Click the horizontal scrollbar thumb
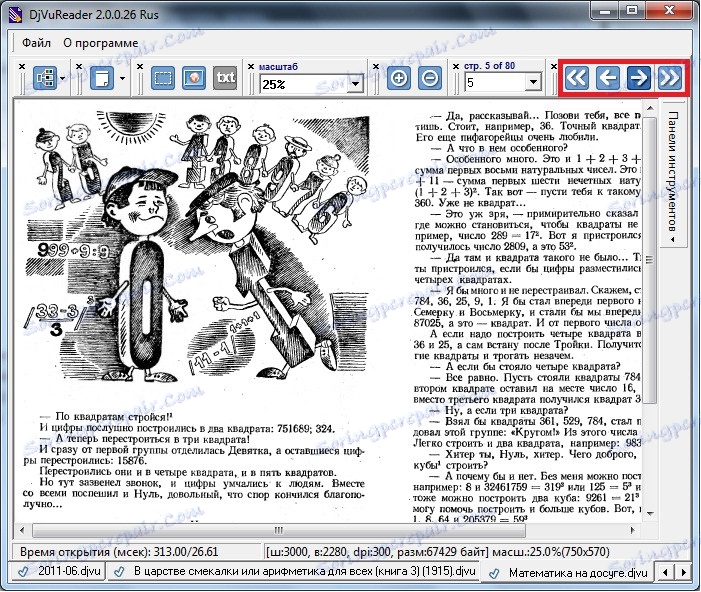 pos(279,530)
